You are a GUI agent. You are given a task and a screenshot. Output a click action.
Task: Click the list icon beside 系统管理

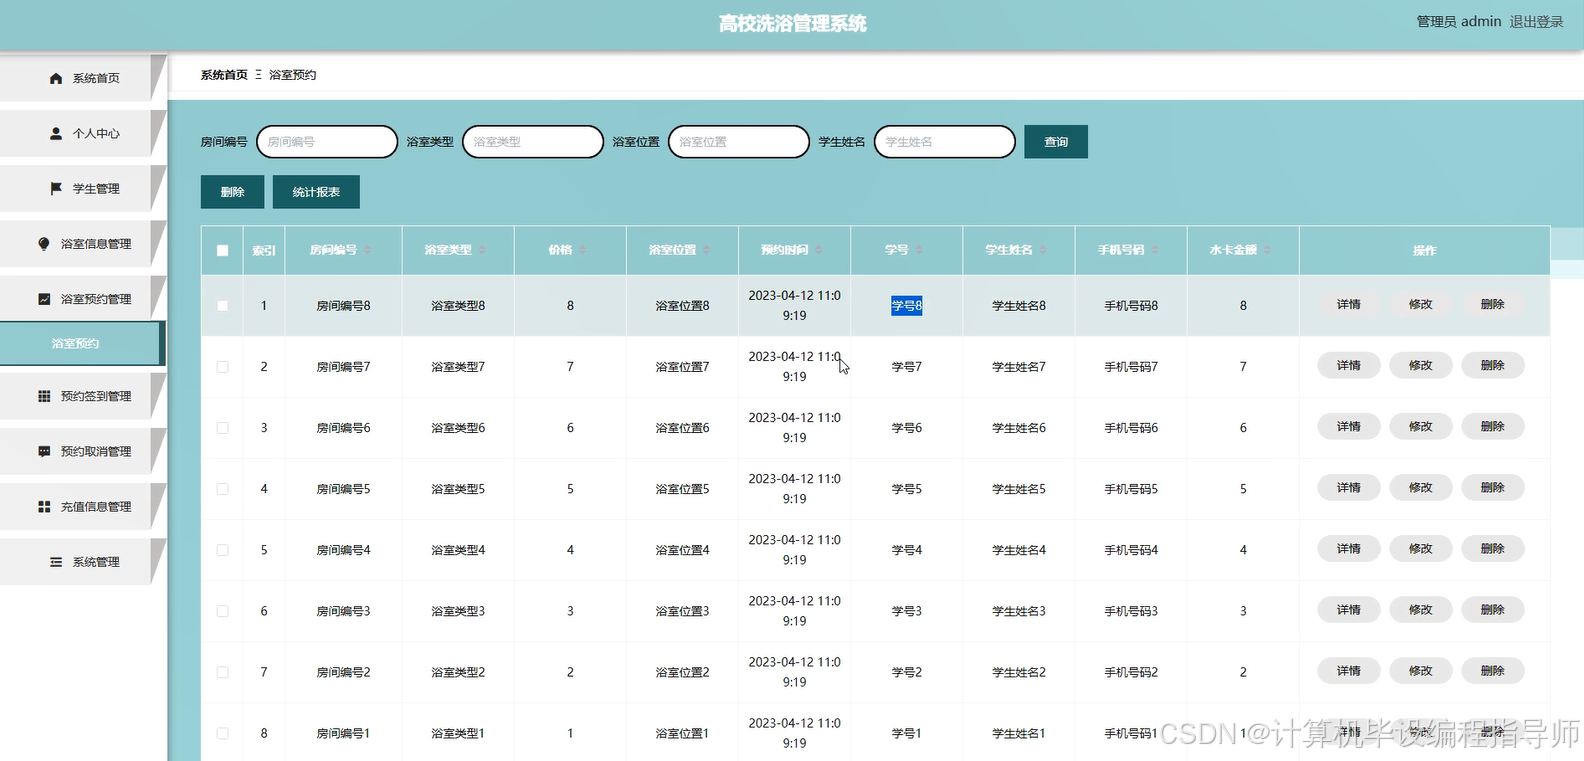pyautogui.click(x=56, y=562)
